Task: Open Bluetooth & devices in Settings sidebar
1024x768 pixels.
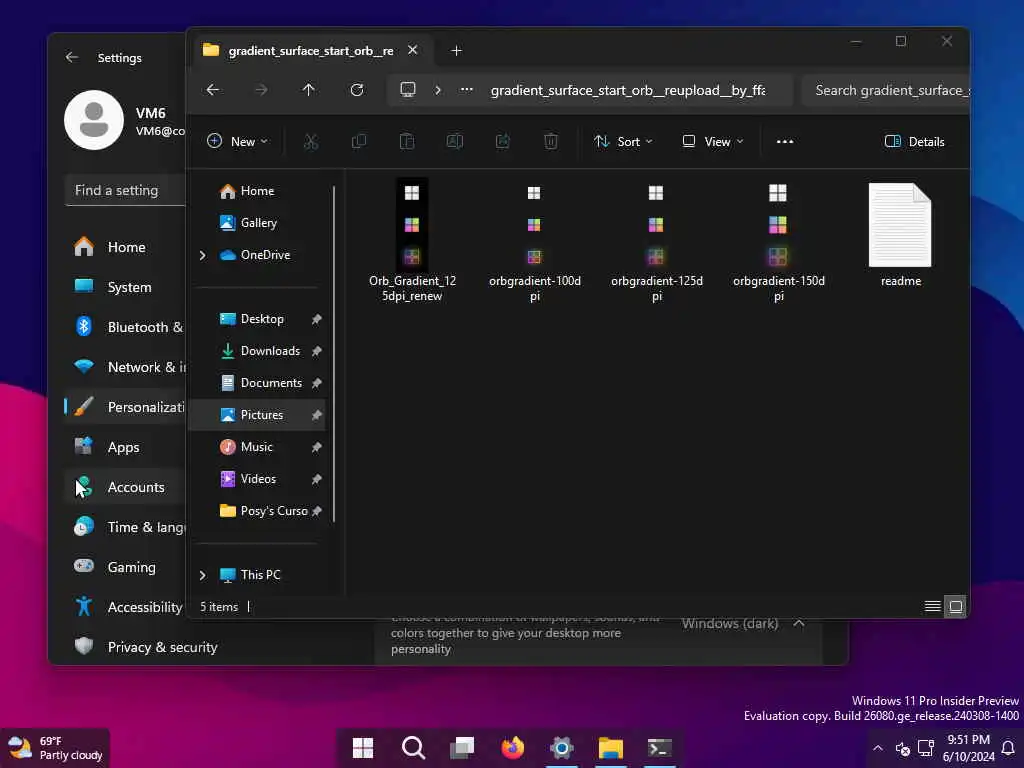Action: 124,327
